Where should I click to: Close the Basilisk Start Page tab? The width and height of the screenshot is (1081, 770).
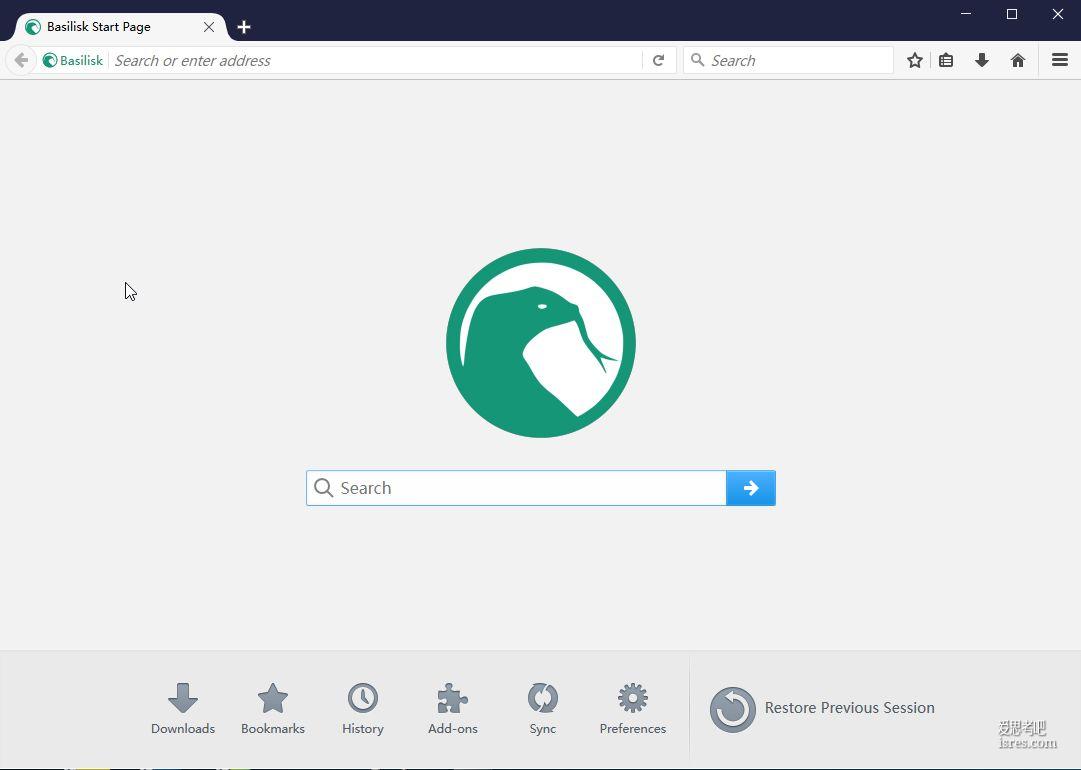tap(209, 27)
